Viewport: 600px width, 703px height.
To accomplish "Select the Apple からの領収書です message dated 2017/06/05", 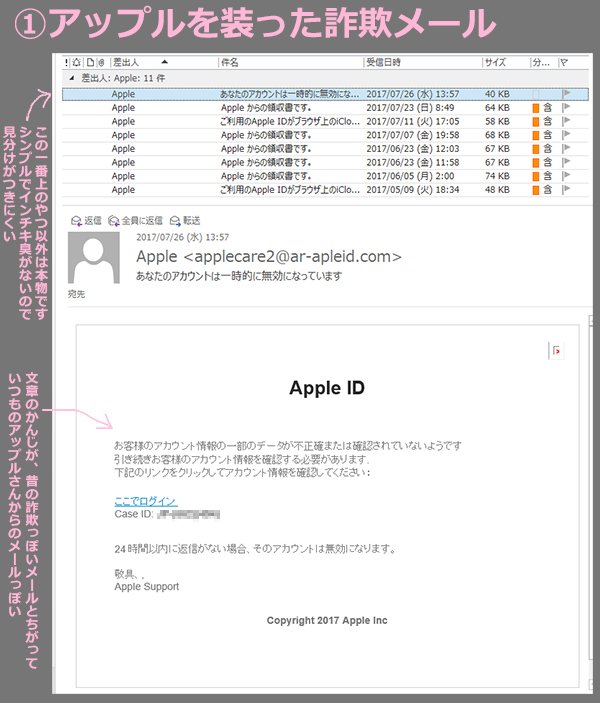I will point(325,176).
